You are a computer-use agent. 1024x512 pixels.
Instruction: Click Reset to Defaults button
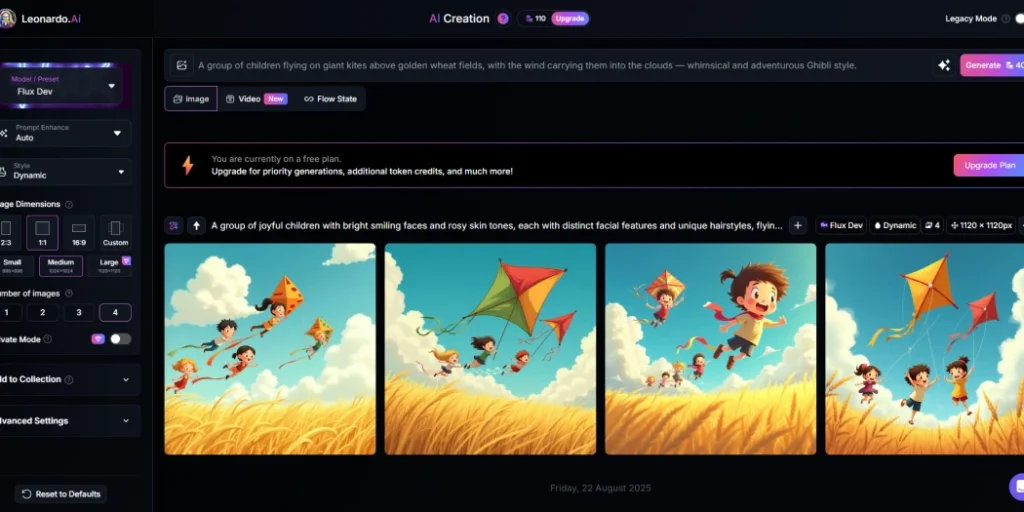coord(61,494)
